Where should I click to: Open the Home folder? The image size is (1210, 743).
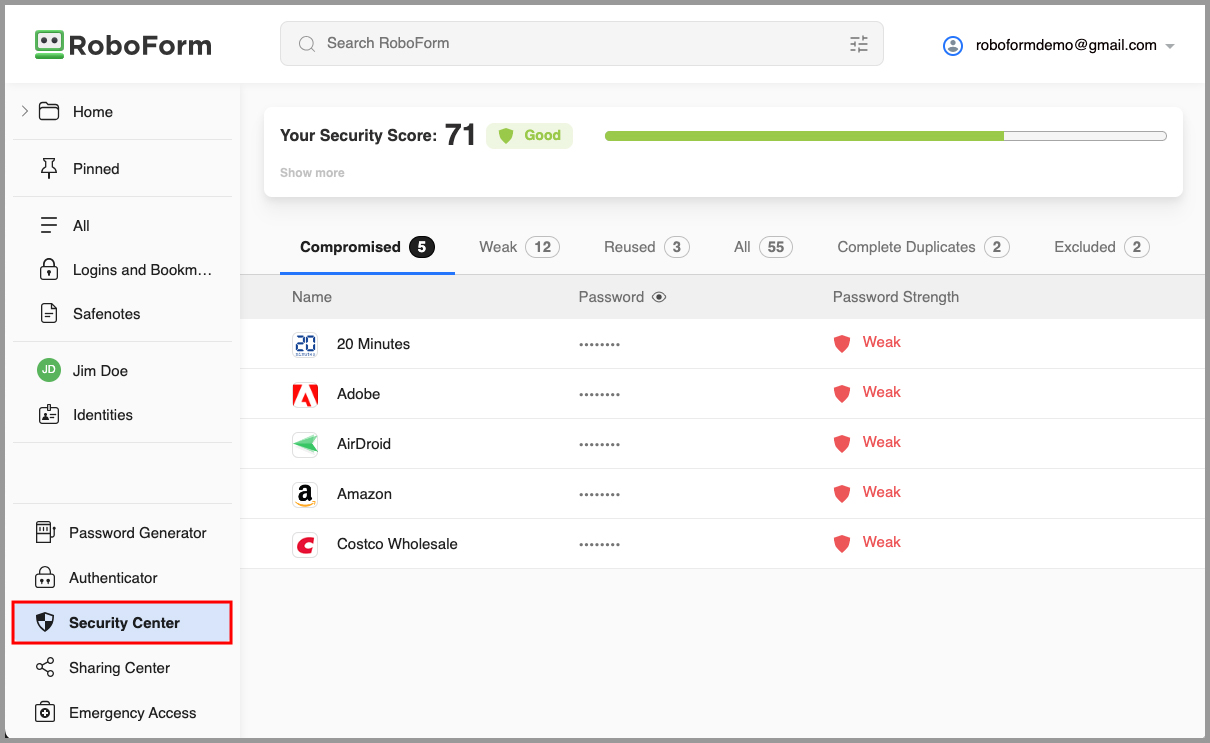[92, 112]
